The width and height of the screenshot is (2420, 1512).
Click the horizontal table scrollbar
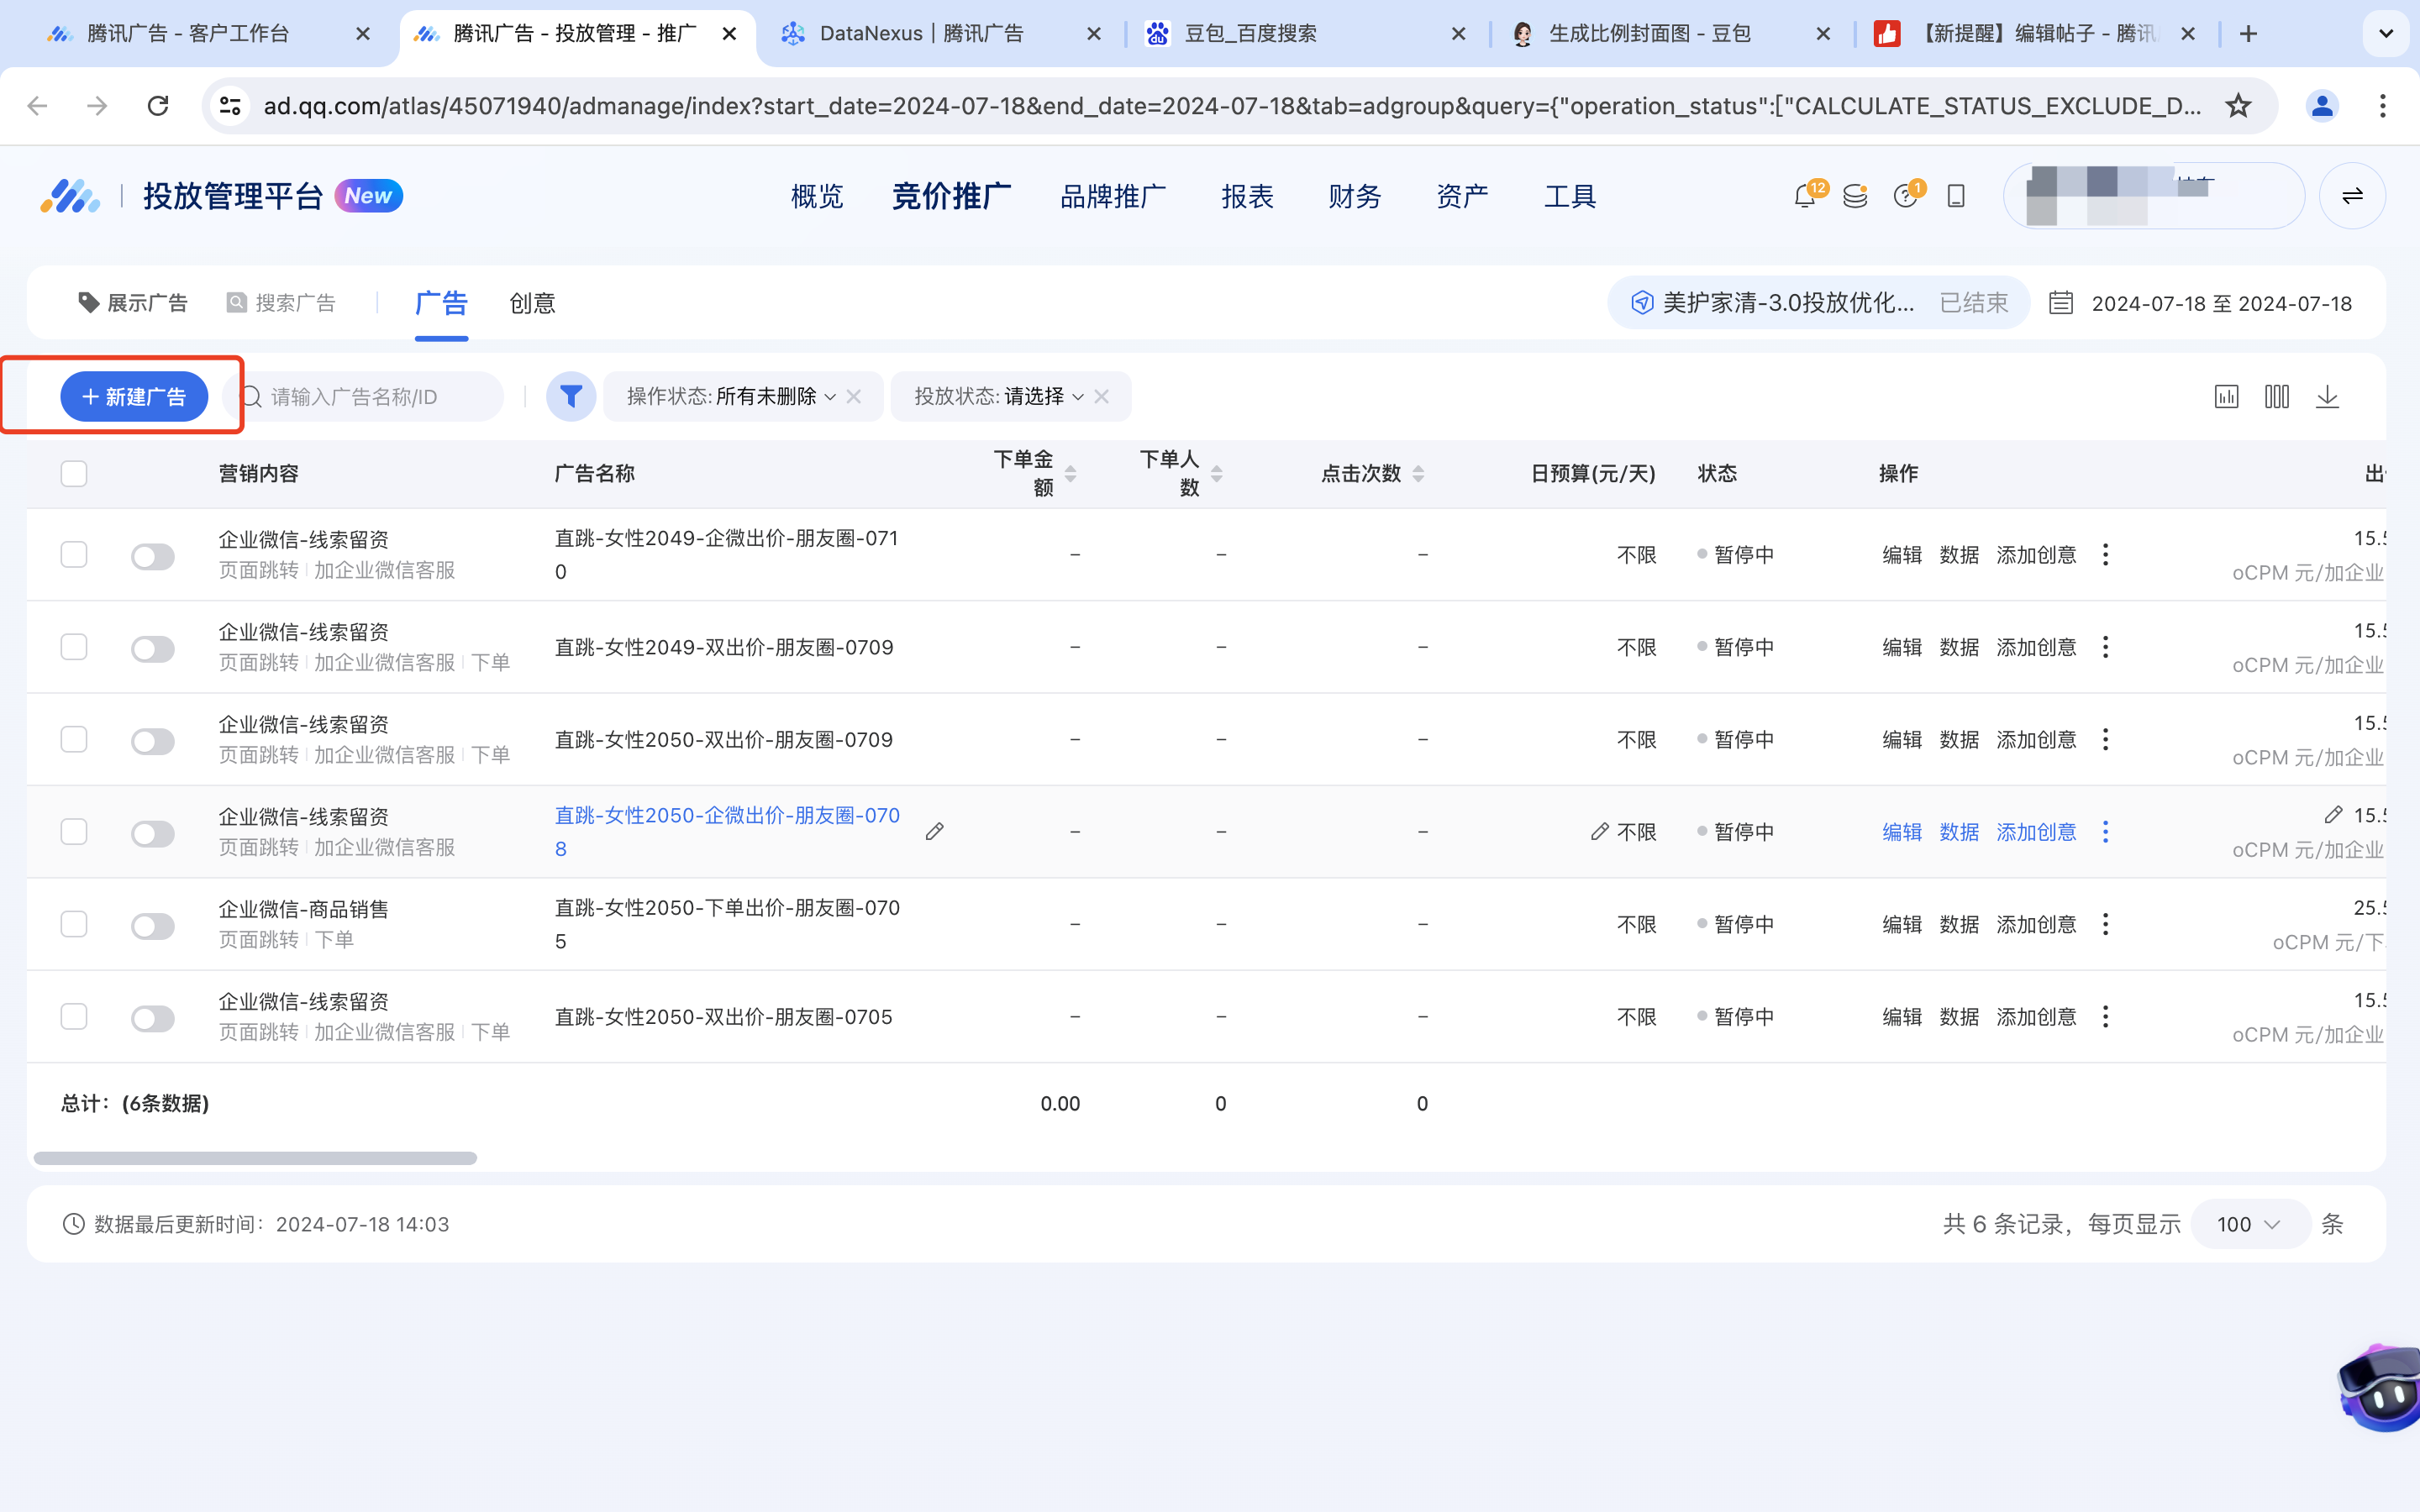tap(255, 1158)
